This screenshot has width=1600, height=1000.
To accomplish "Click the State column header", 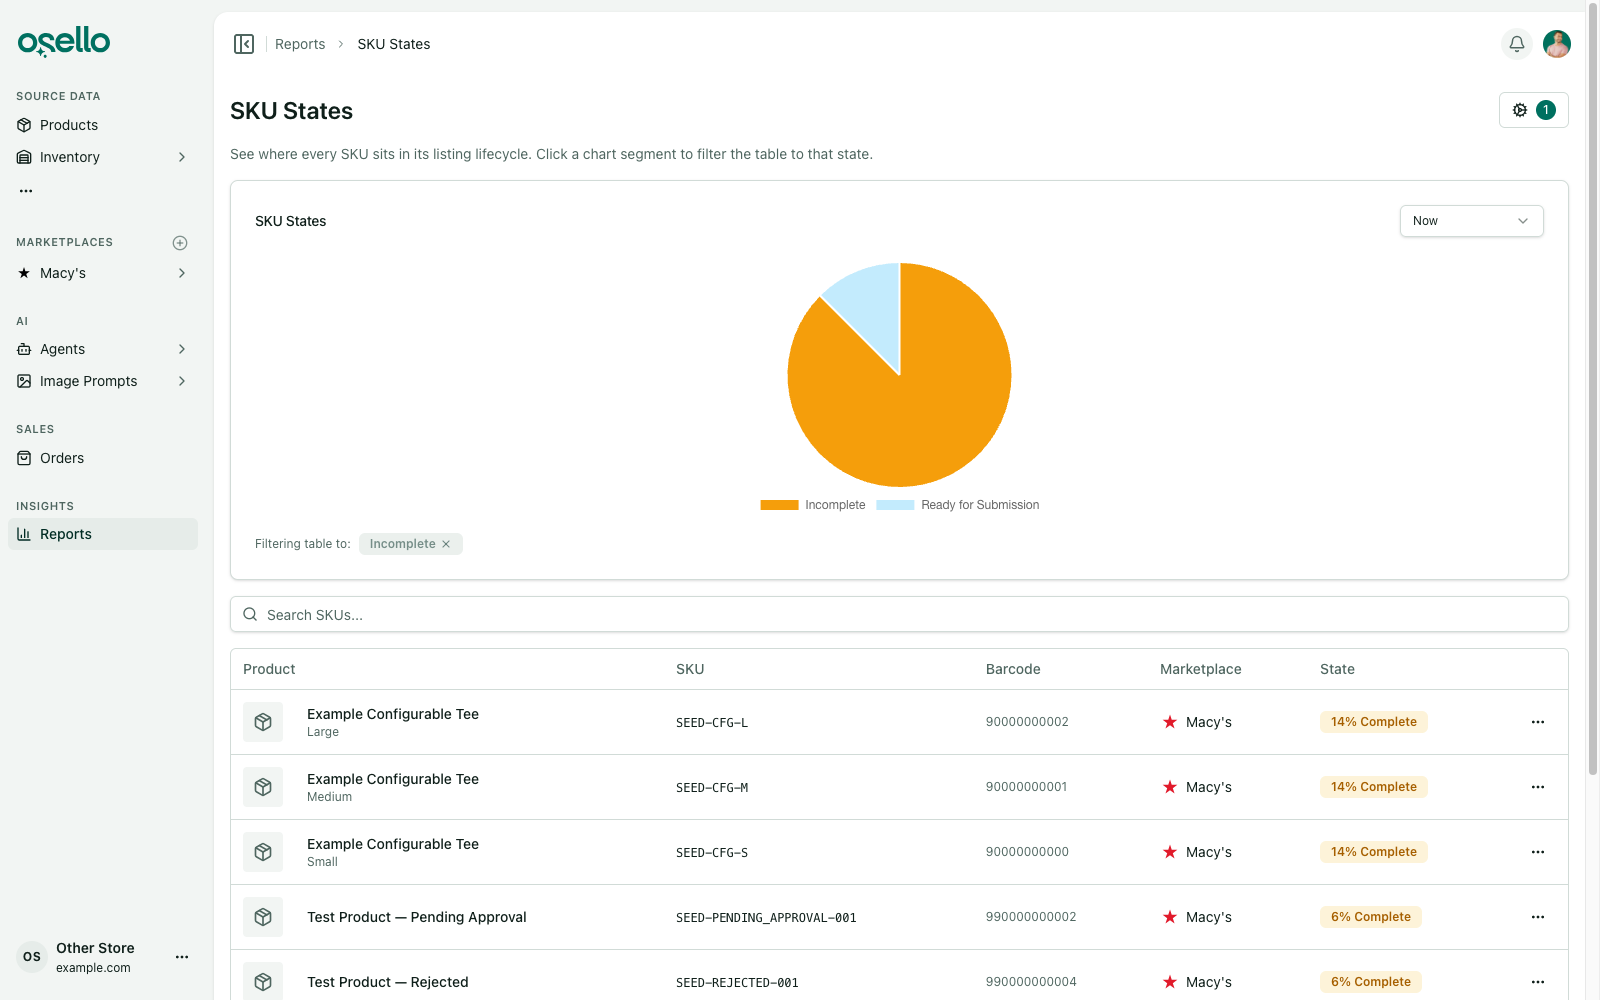I will [x=1337, y=669].
